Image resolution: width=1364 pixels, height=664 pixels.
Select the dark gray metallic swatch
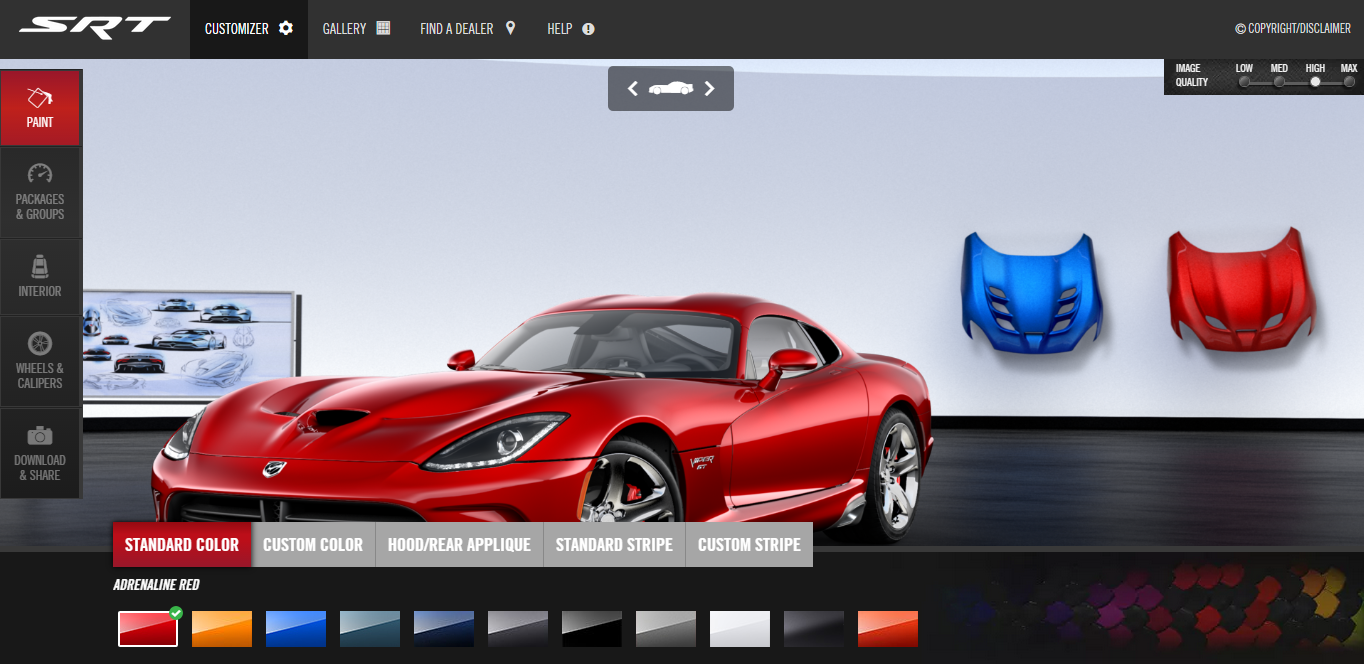click(518, 629)
